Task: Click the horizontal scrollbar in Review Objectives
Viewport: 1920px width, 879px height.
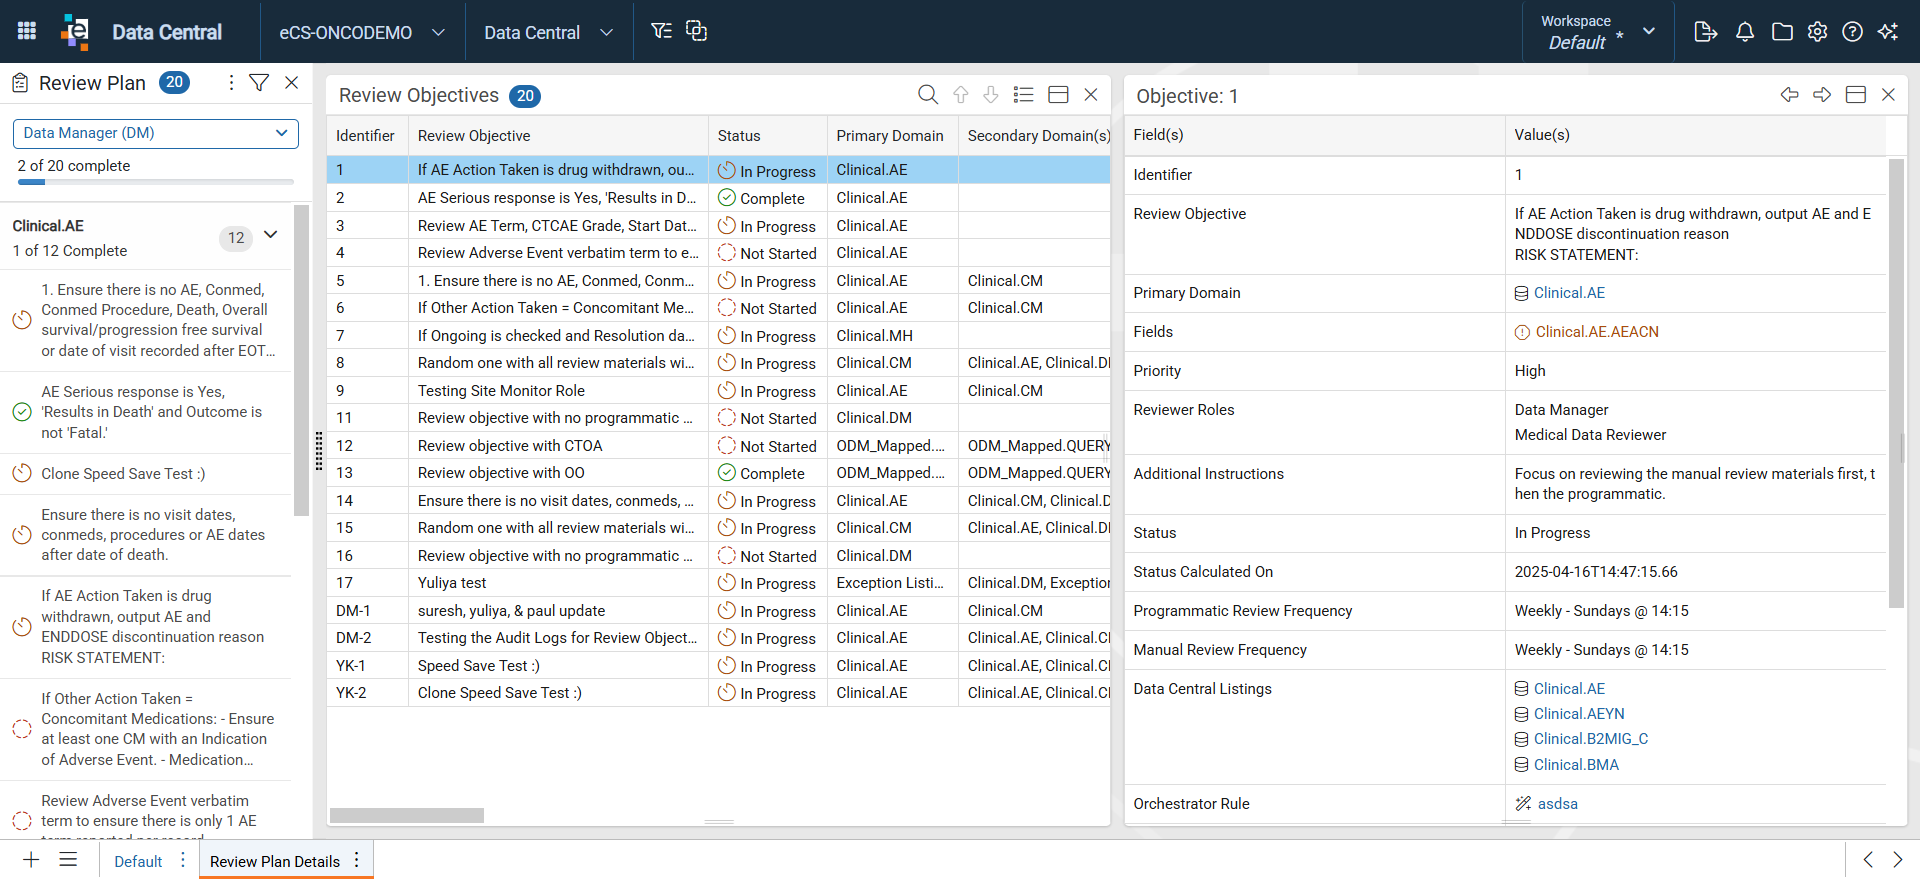Action: coord(407,815)
